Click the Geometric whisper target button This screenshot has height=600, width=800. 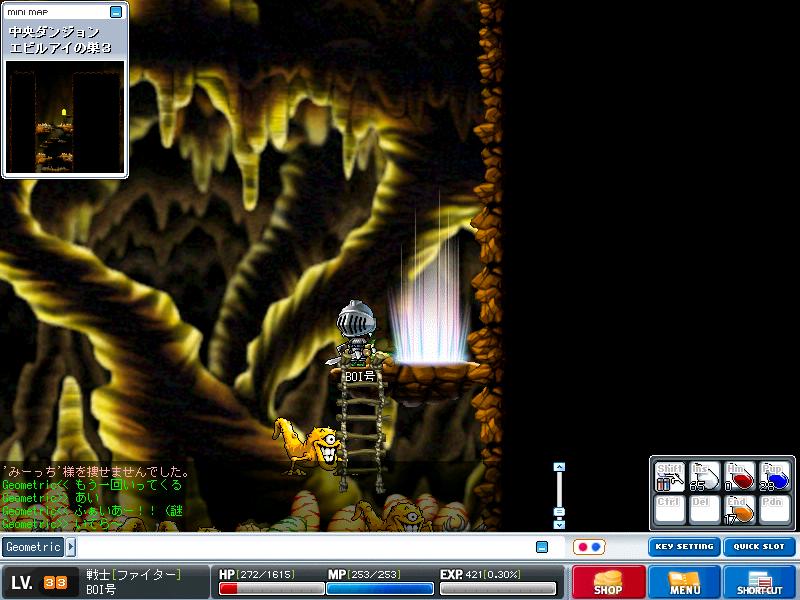[x=33, y=547]
